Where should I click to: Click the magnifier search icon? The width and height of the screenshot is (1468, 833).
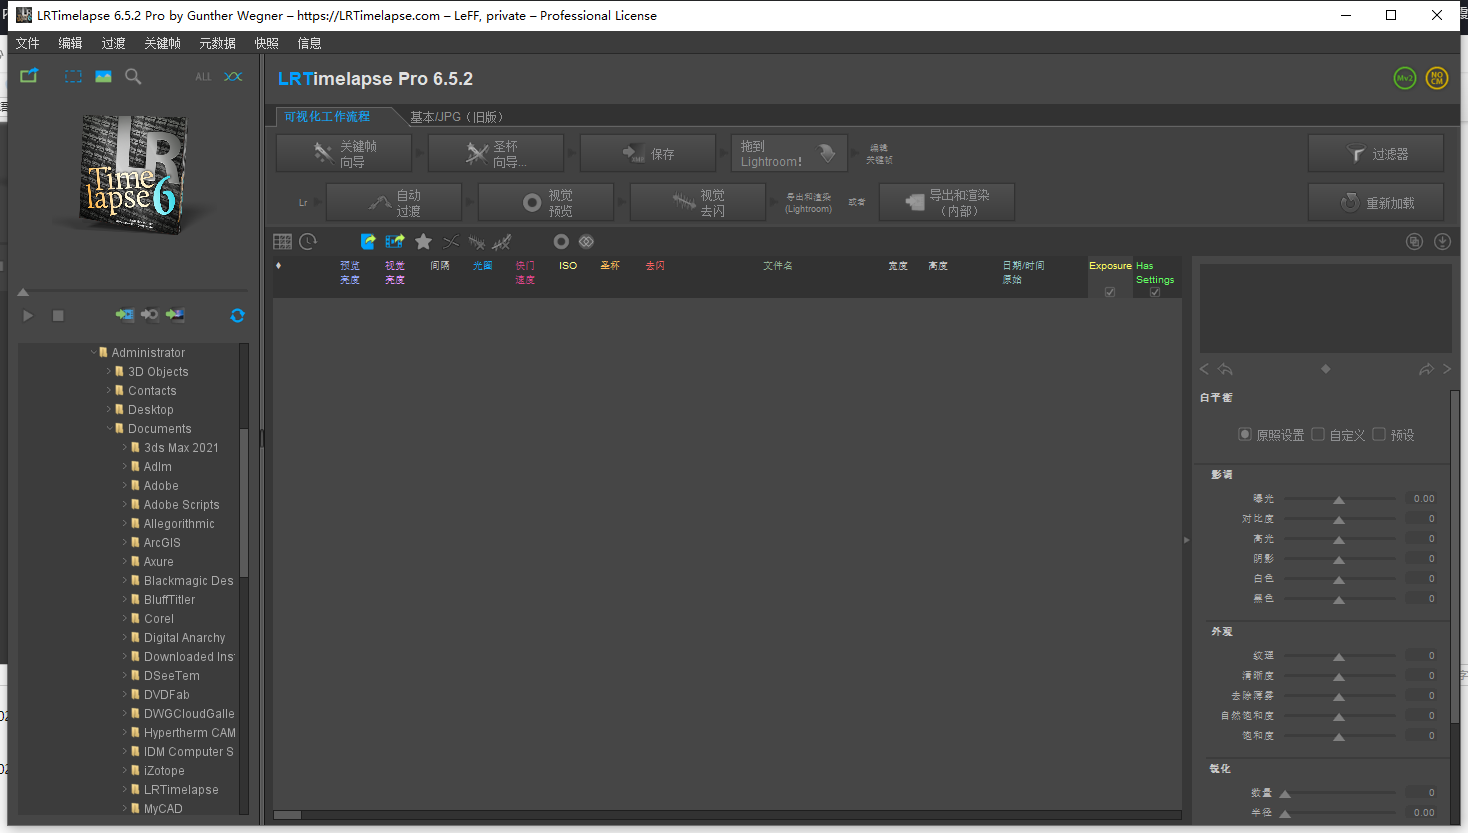pos(133,76)
